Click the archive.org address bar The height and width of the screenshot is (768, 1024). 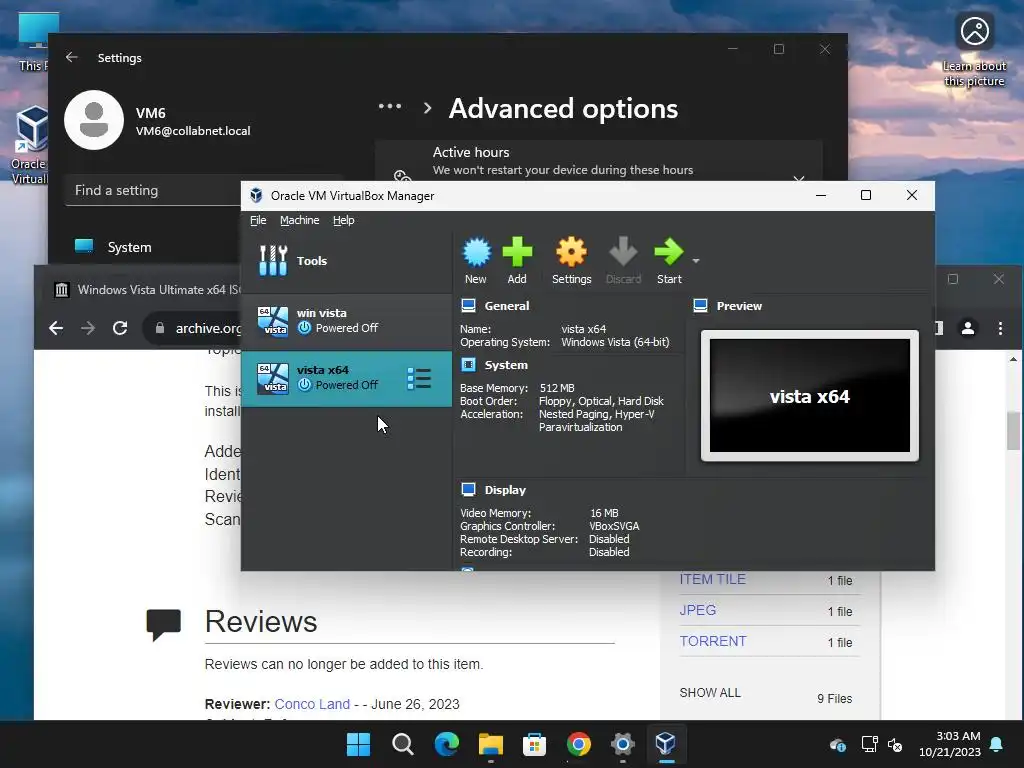click(x=193, y=328)
